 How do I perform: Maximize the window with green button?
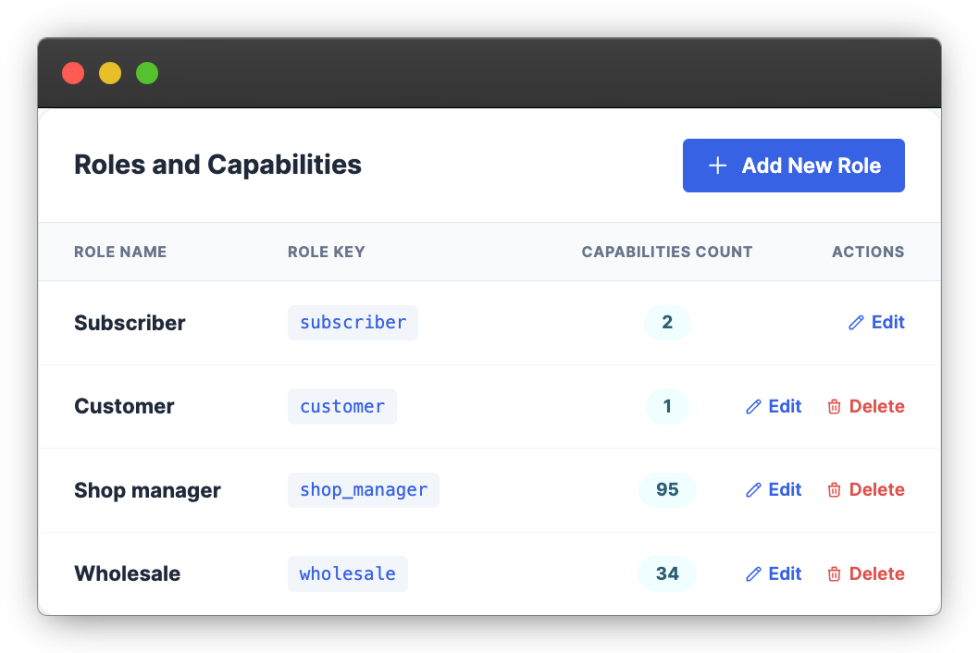coord(147,73)
